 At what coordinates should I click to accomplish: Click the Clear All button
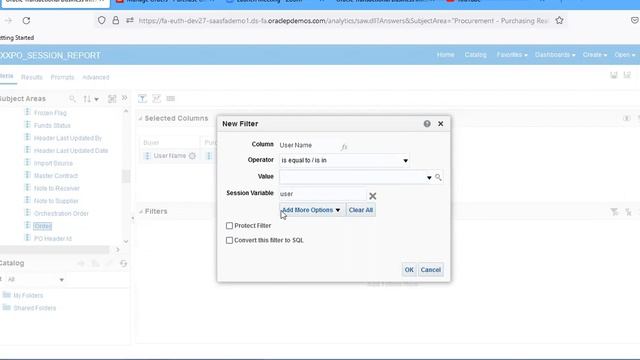tap(361, 210)
